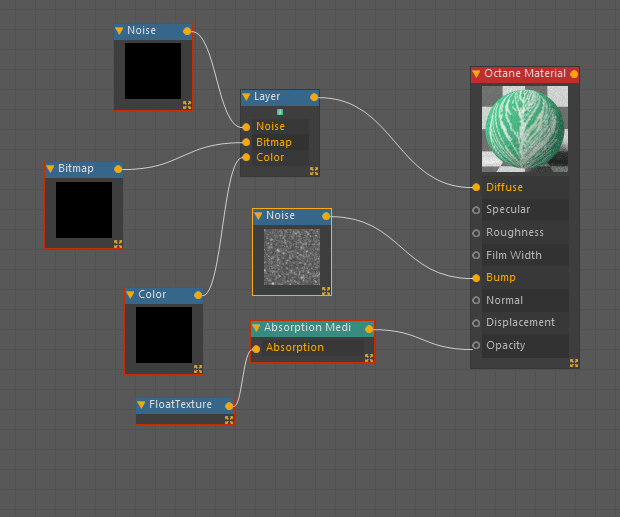Collapse the Absorption Medium node triangle
The height and width of the screenshot is (517, 620).
point(256,328)
